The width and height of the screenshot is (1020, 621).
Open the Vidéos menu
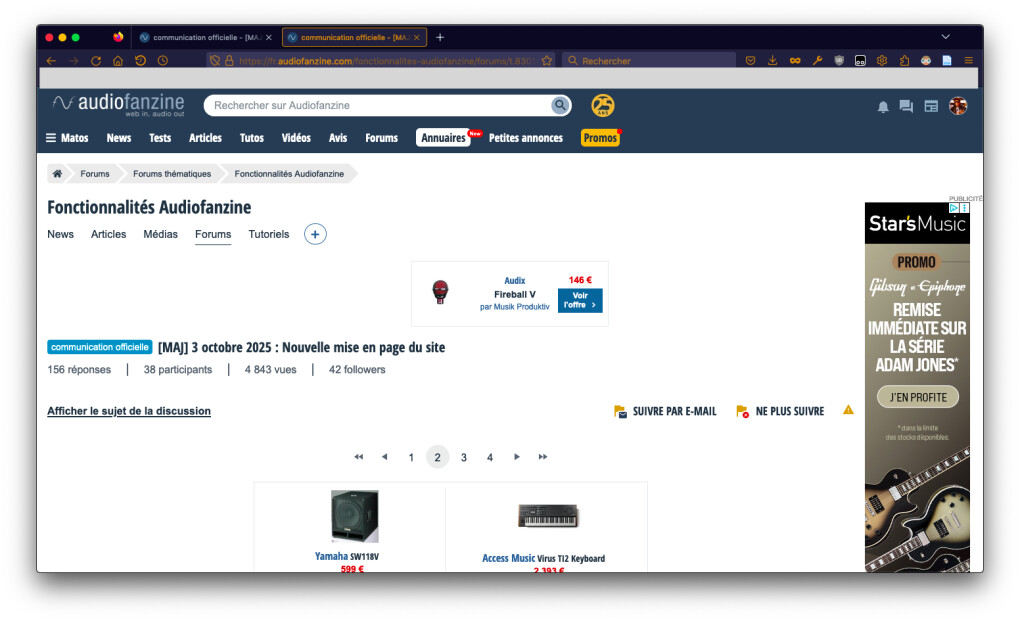click(x=296, y=138)
